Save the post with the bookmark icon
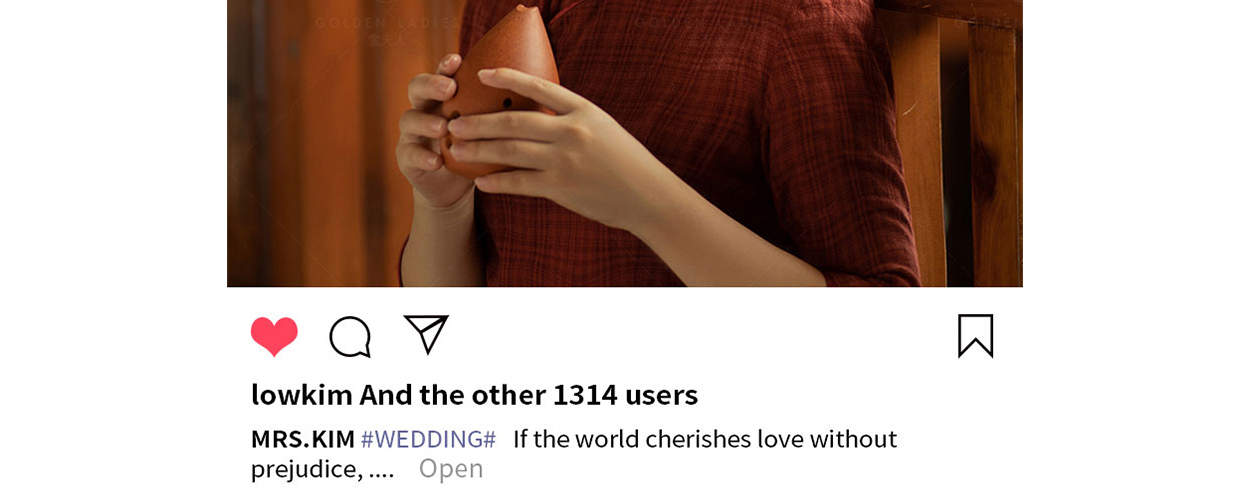The image size is (1250, 491). click(x=976, y=336)
